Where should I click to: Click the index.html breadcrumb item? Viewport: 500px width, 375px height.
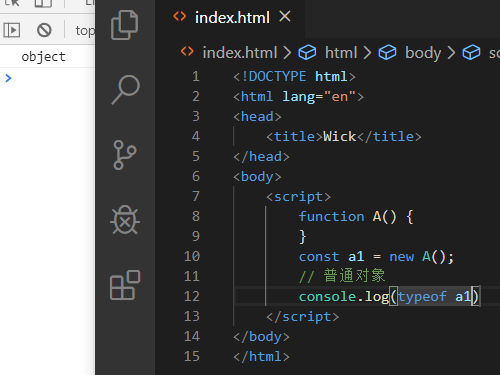[x=240, y=53]
